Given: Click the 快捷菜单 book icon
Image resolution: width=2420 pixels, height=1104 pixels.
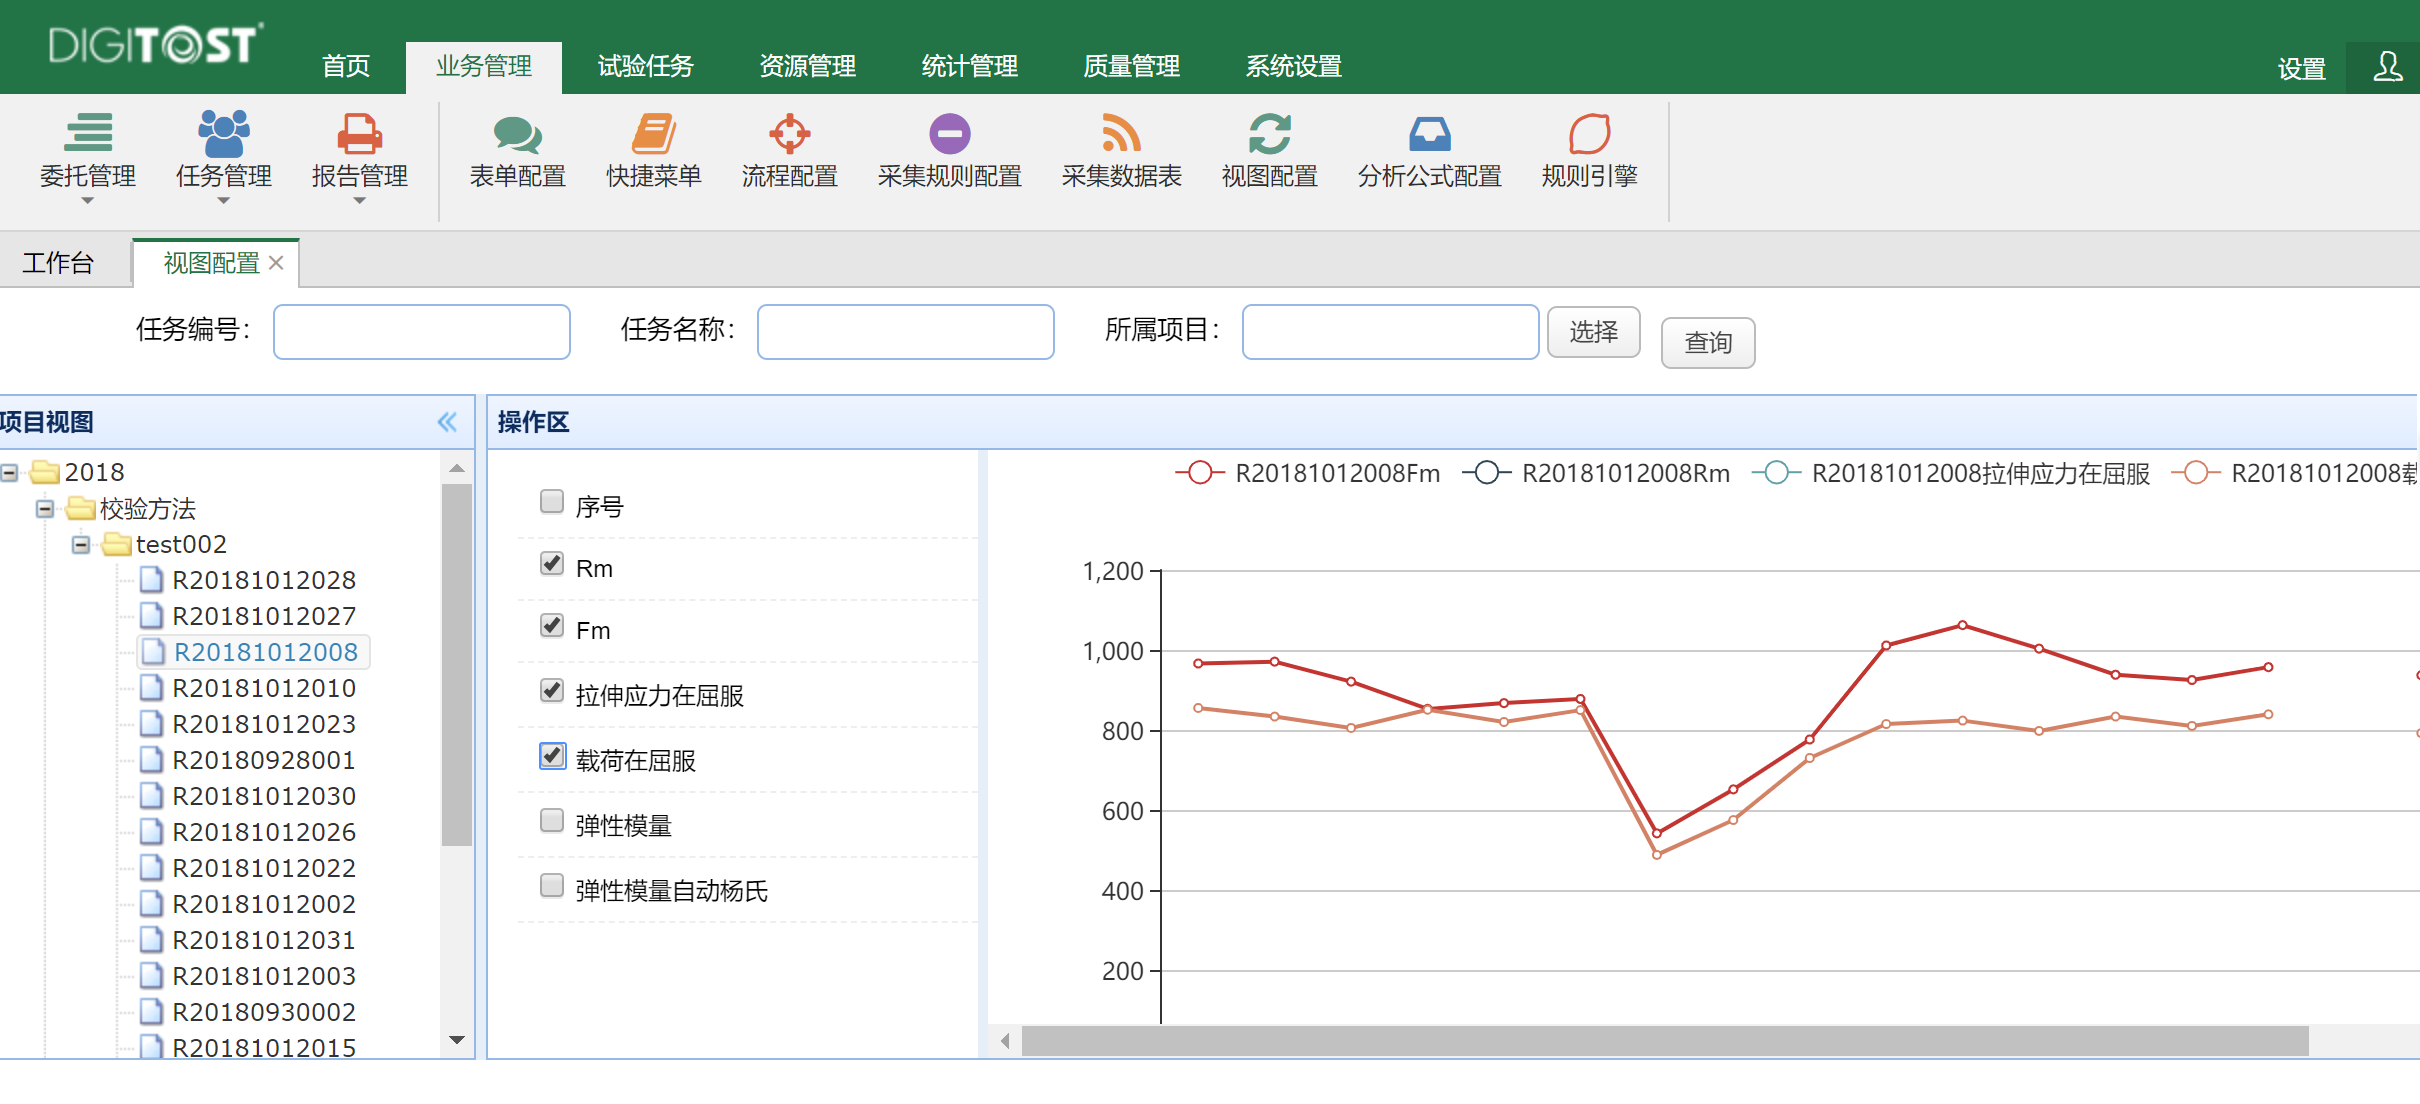Looking at the screenshot, I should 653,134.
